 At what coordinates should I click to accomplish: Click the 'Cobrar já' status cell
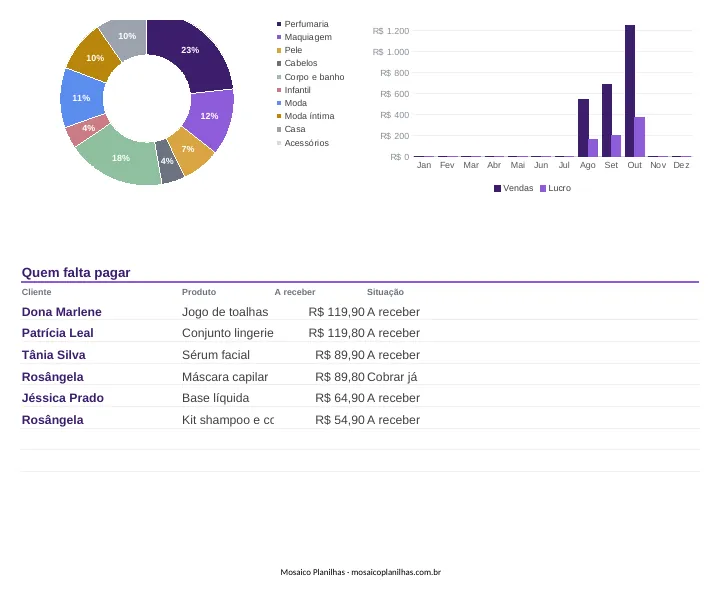coord(392,377)
